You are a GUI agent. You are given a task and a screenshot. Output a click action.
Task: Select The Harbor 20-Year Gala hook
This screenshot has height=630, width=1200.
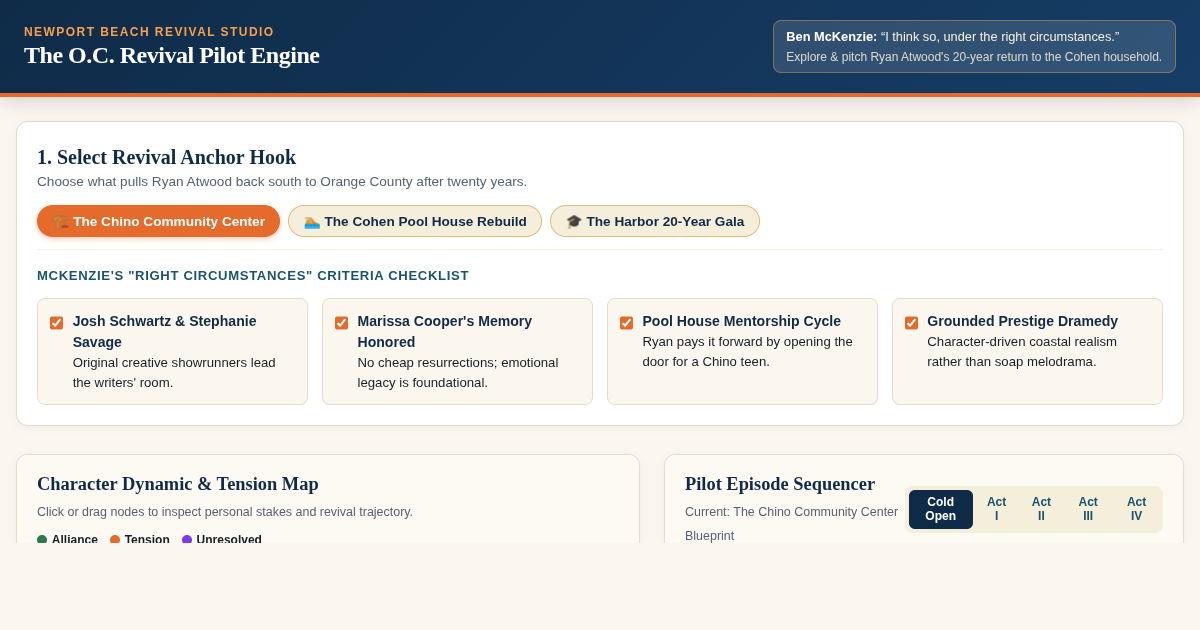tap(655, 221)
